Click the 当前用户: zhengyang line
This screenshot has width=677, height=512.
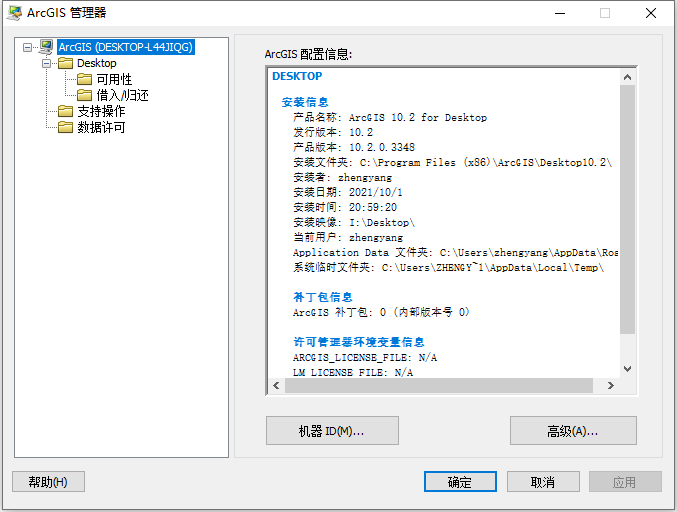pyautogui.click(x=348, y=237)
